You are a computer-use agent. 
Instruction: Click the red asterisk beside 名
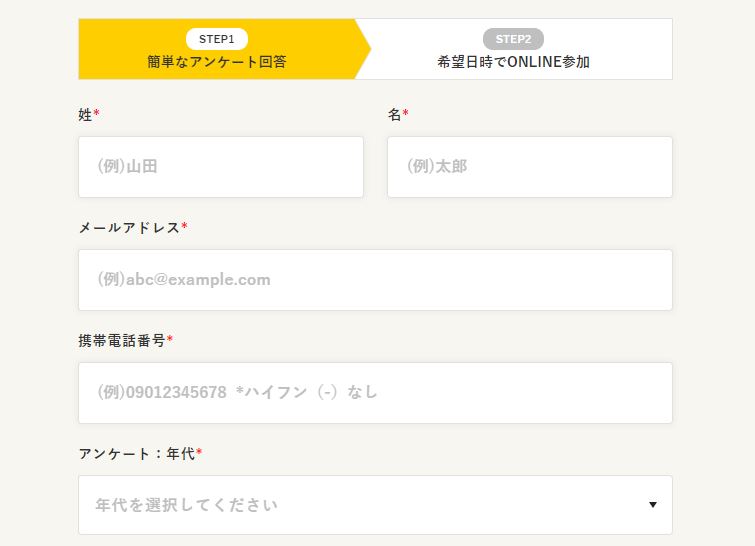click(x=405, y=114)
